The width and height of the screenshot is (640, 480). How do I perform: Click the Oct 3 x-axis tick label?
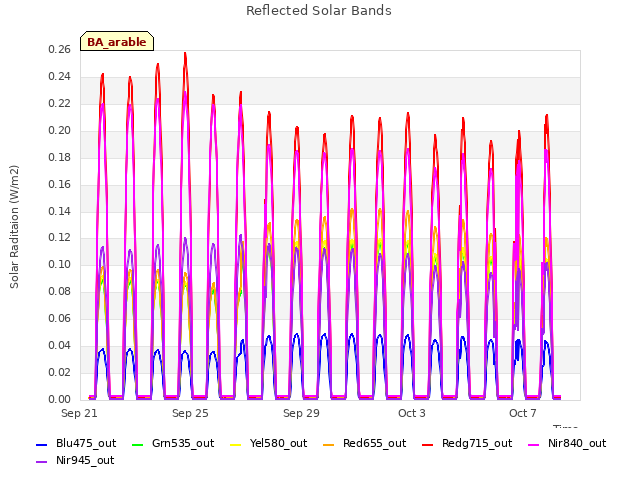(412, 413)
